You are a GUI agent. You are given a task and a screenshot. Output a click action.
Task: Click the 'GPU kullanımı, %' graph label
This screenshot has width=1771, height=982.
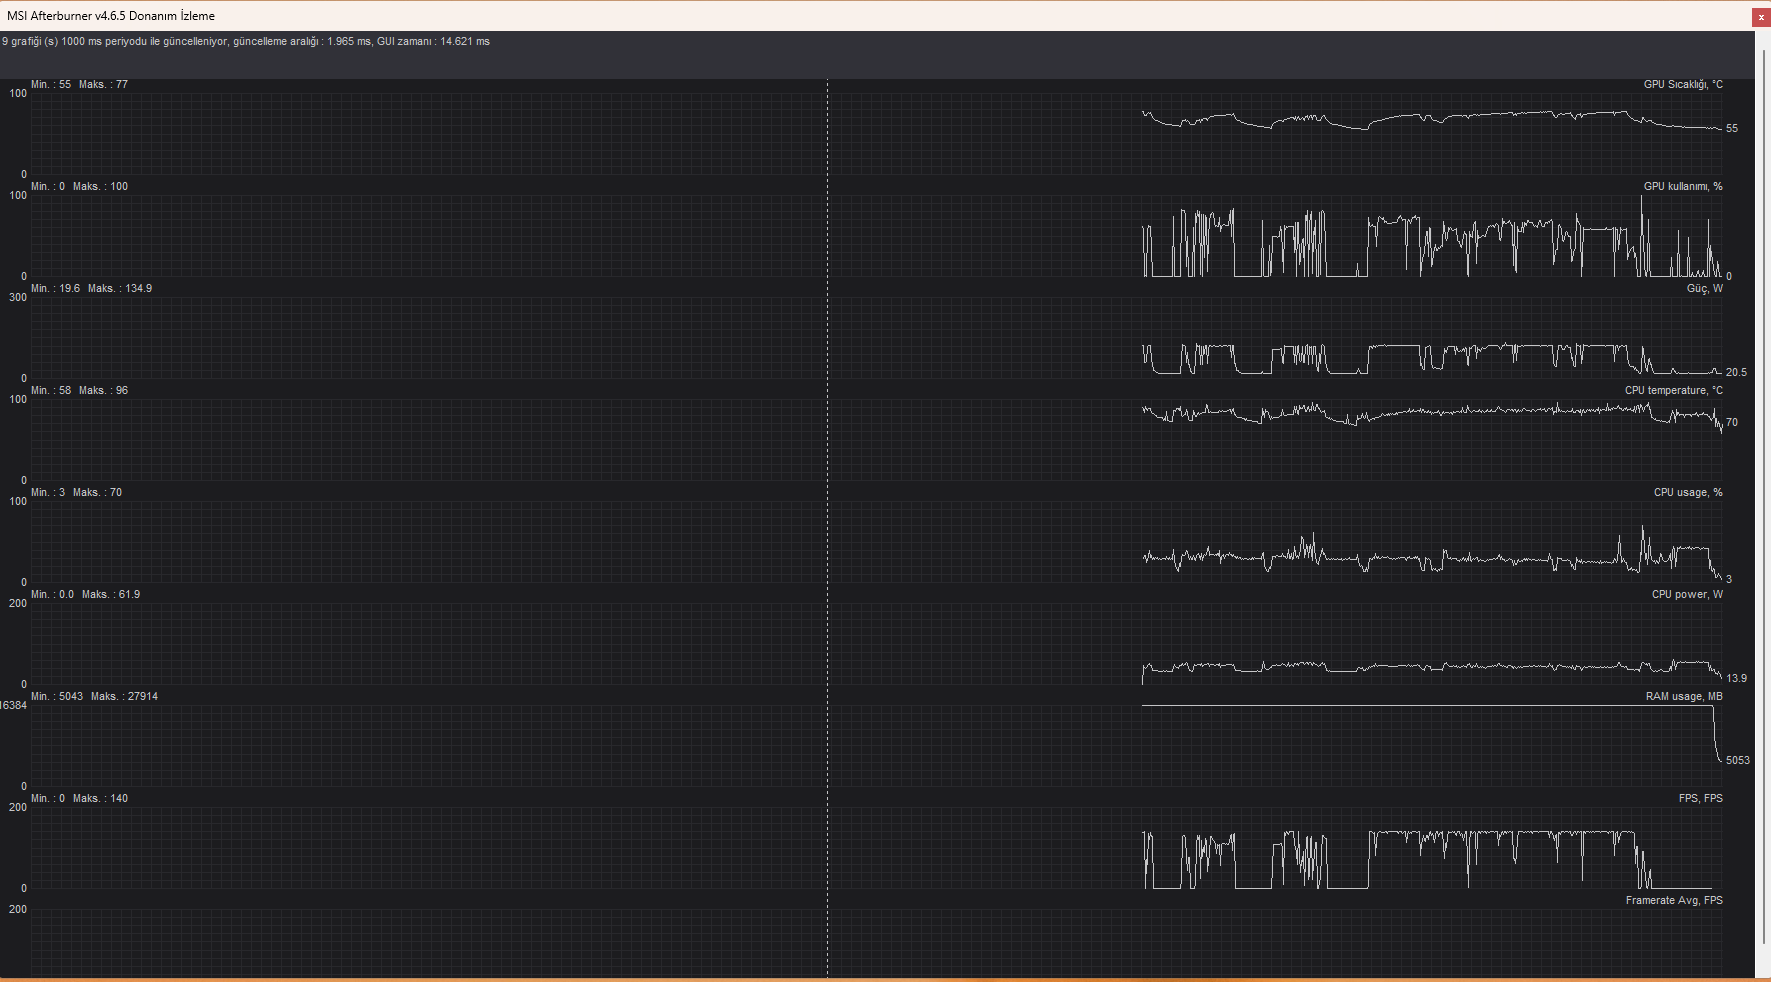pyautogui.click(x=1683, y=187)
